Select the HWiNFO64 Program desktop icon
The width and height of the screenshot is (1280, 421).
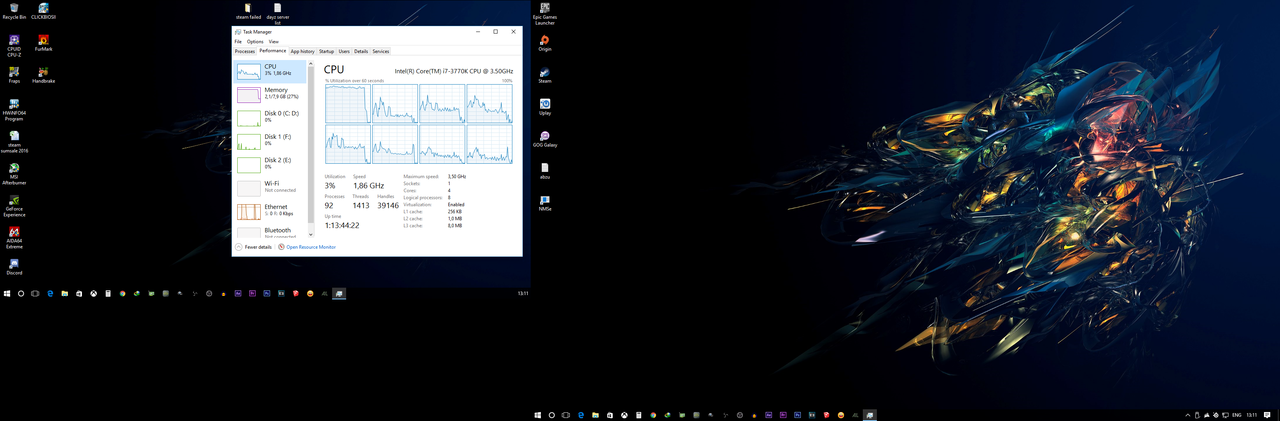click(x=14, y=105)
